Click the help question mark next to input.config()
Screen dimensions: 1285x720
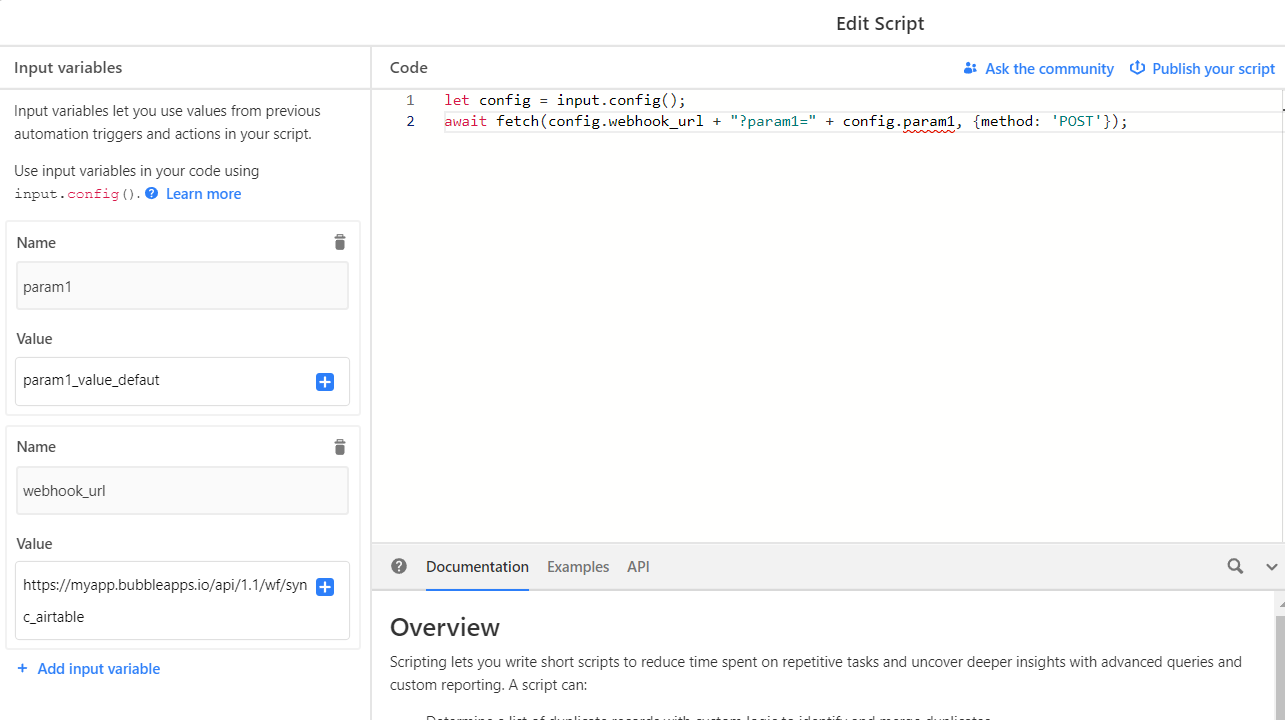point(152,193)
